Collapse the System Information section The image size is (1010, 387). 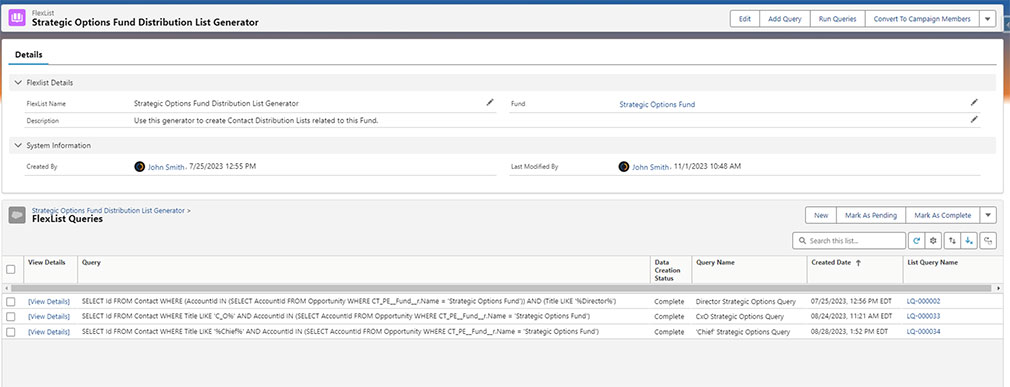(18, 146)
